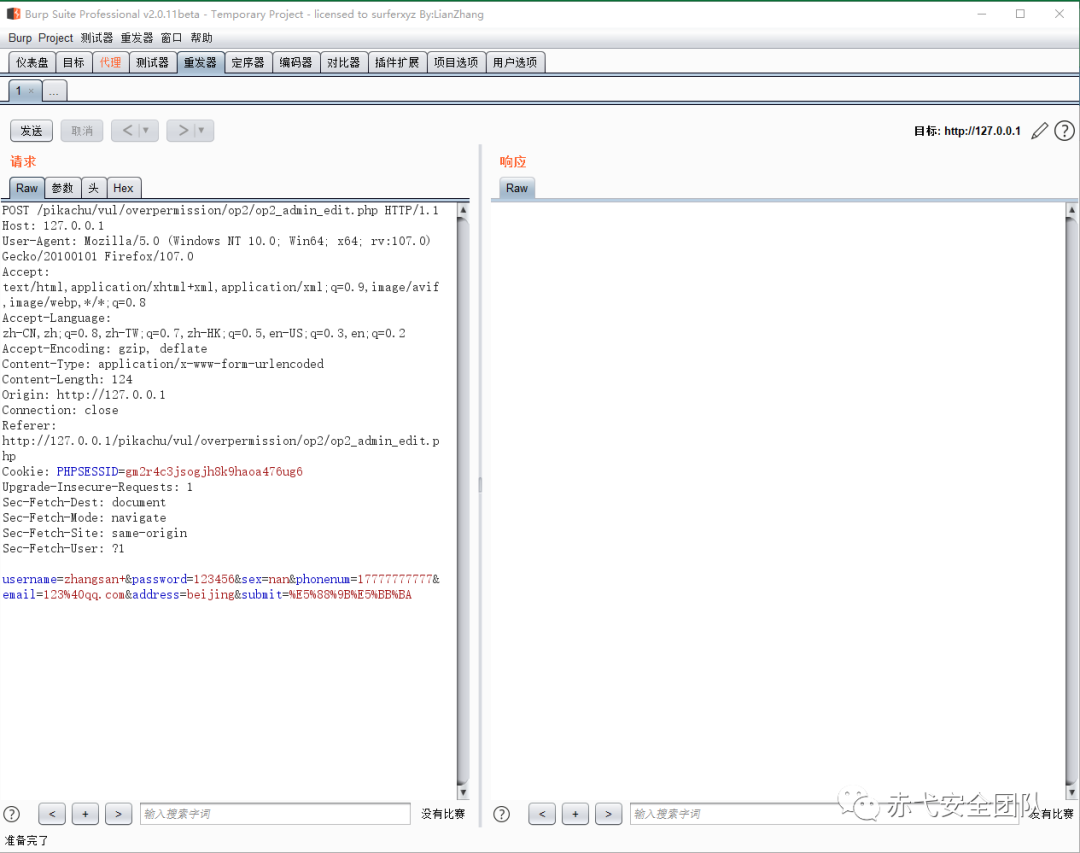Open the 窗口 menu
This screenshot has width=1080, height=853.
(x=172, y=38)
